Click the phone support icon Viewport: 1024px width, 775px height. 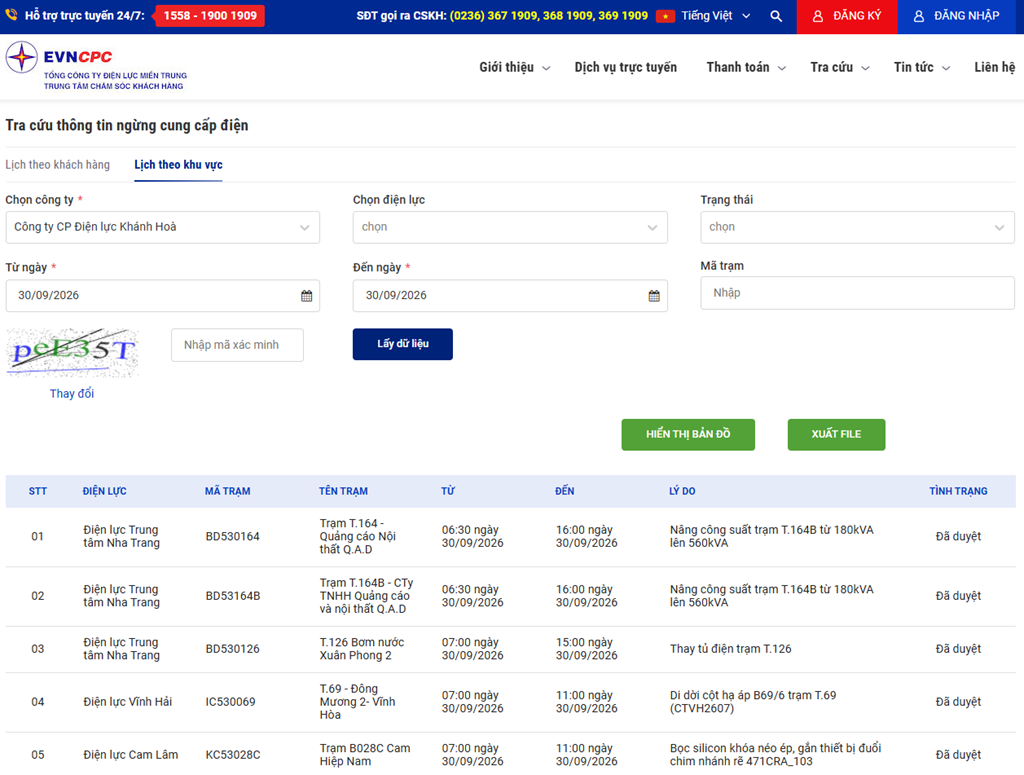12,15
